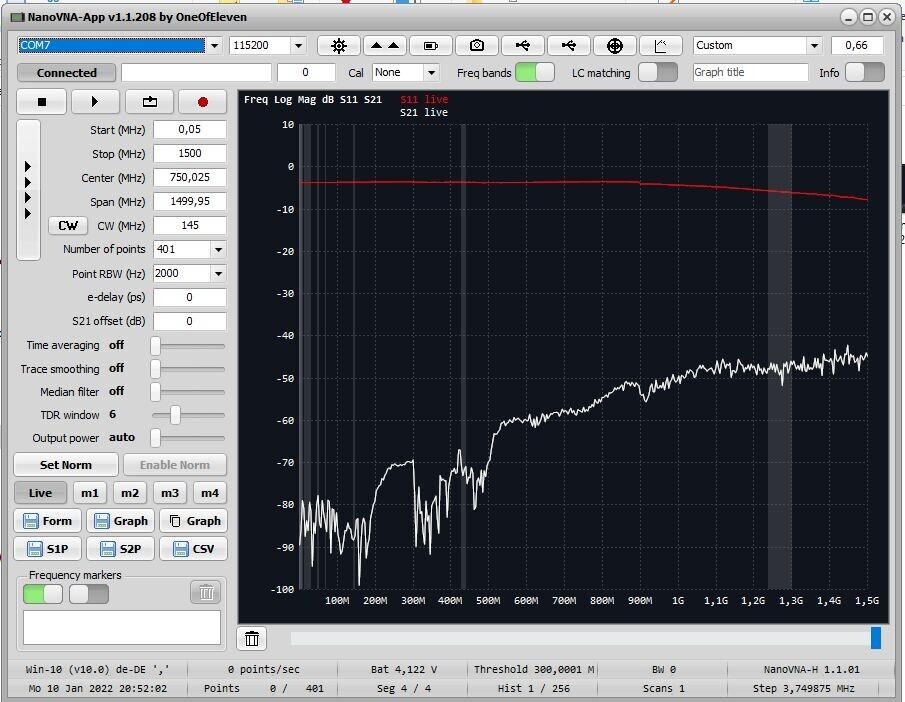Export S1P file
The width and height of the screenshot is (905, 702).
click(47, 548)
